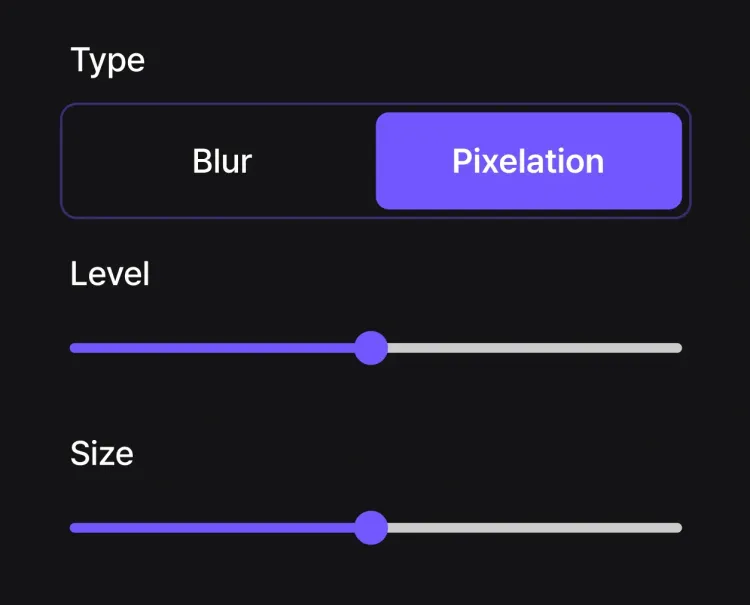The image size is (750, 605).
Task: Click the Level section label
Action: point(110,274)
